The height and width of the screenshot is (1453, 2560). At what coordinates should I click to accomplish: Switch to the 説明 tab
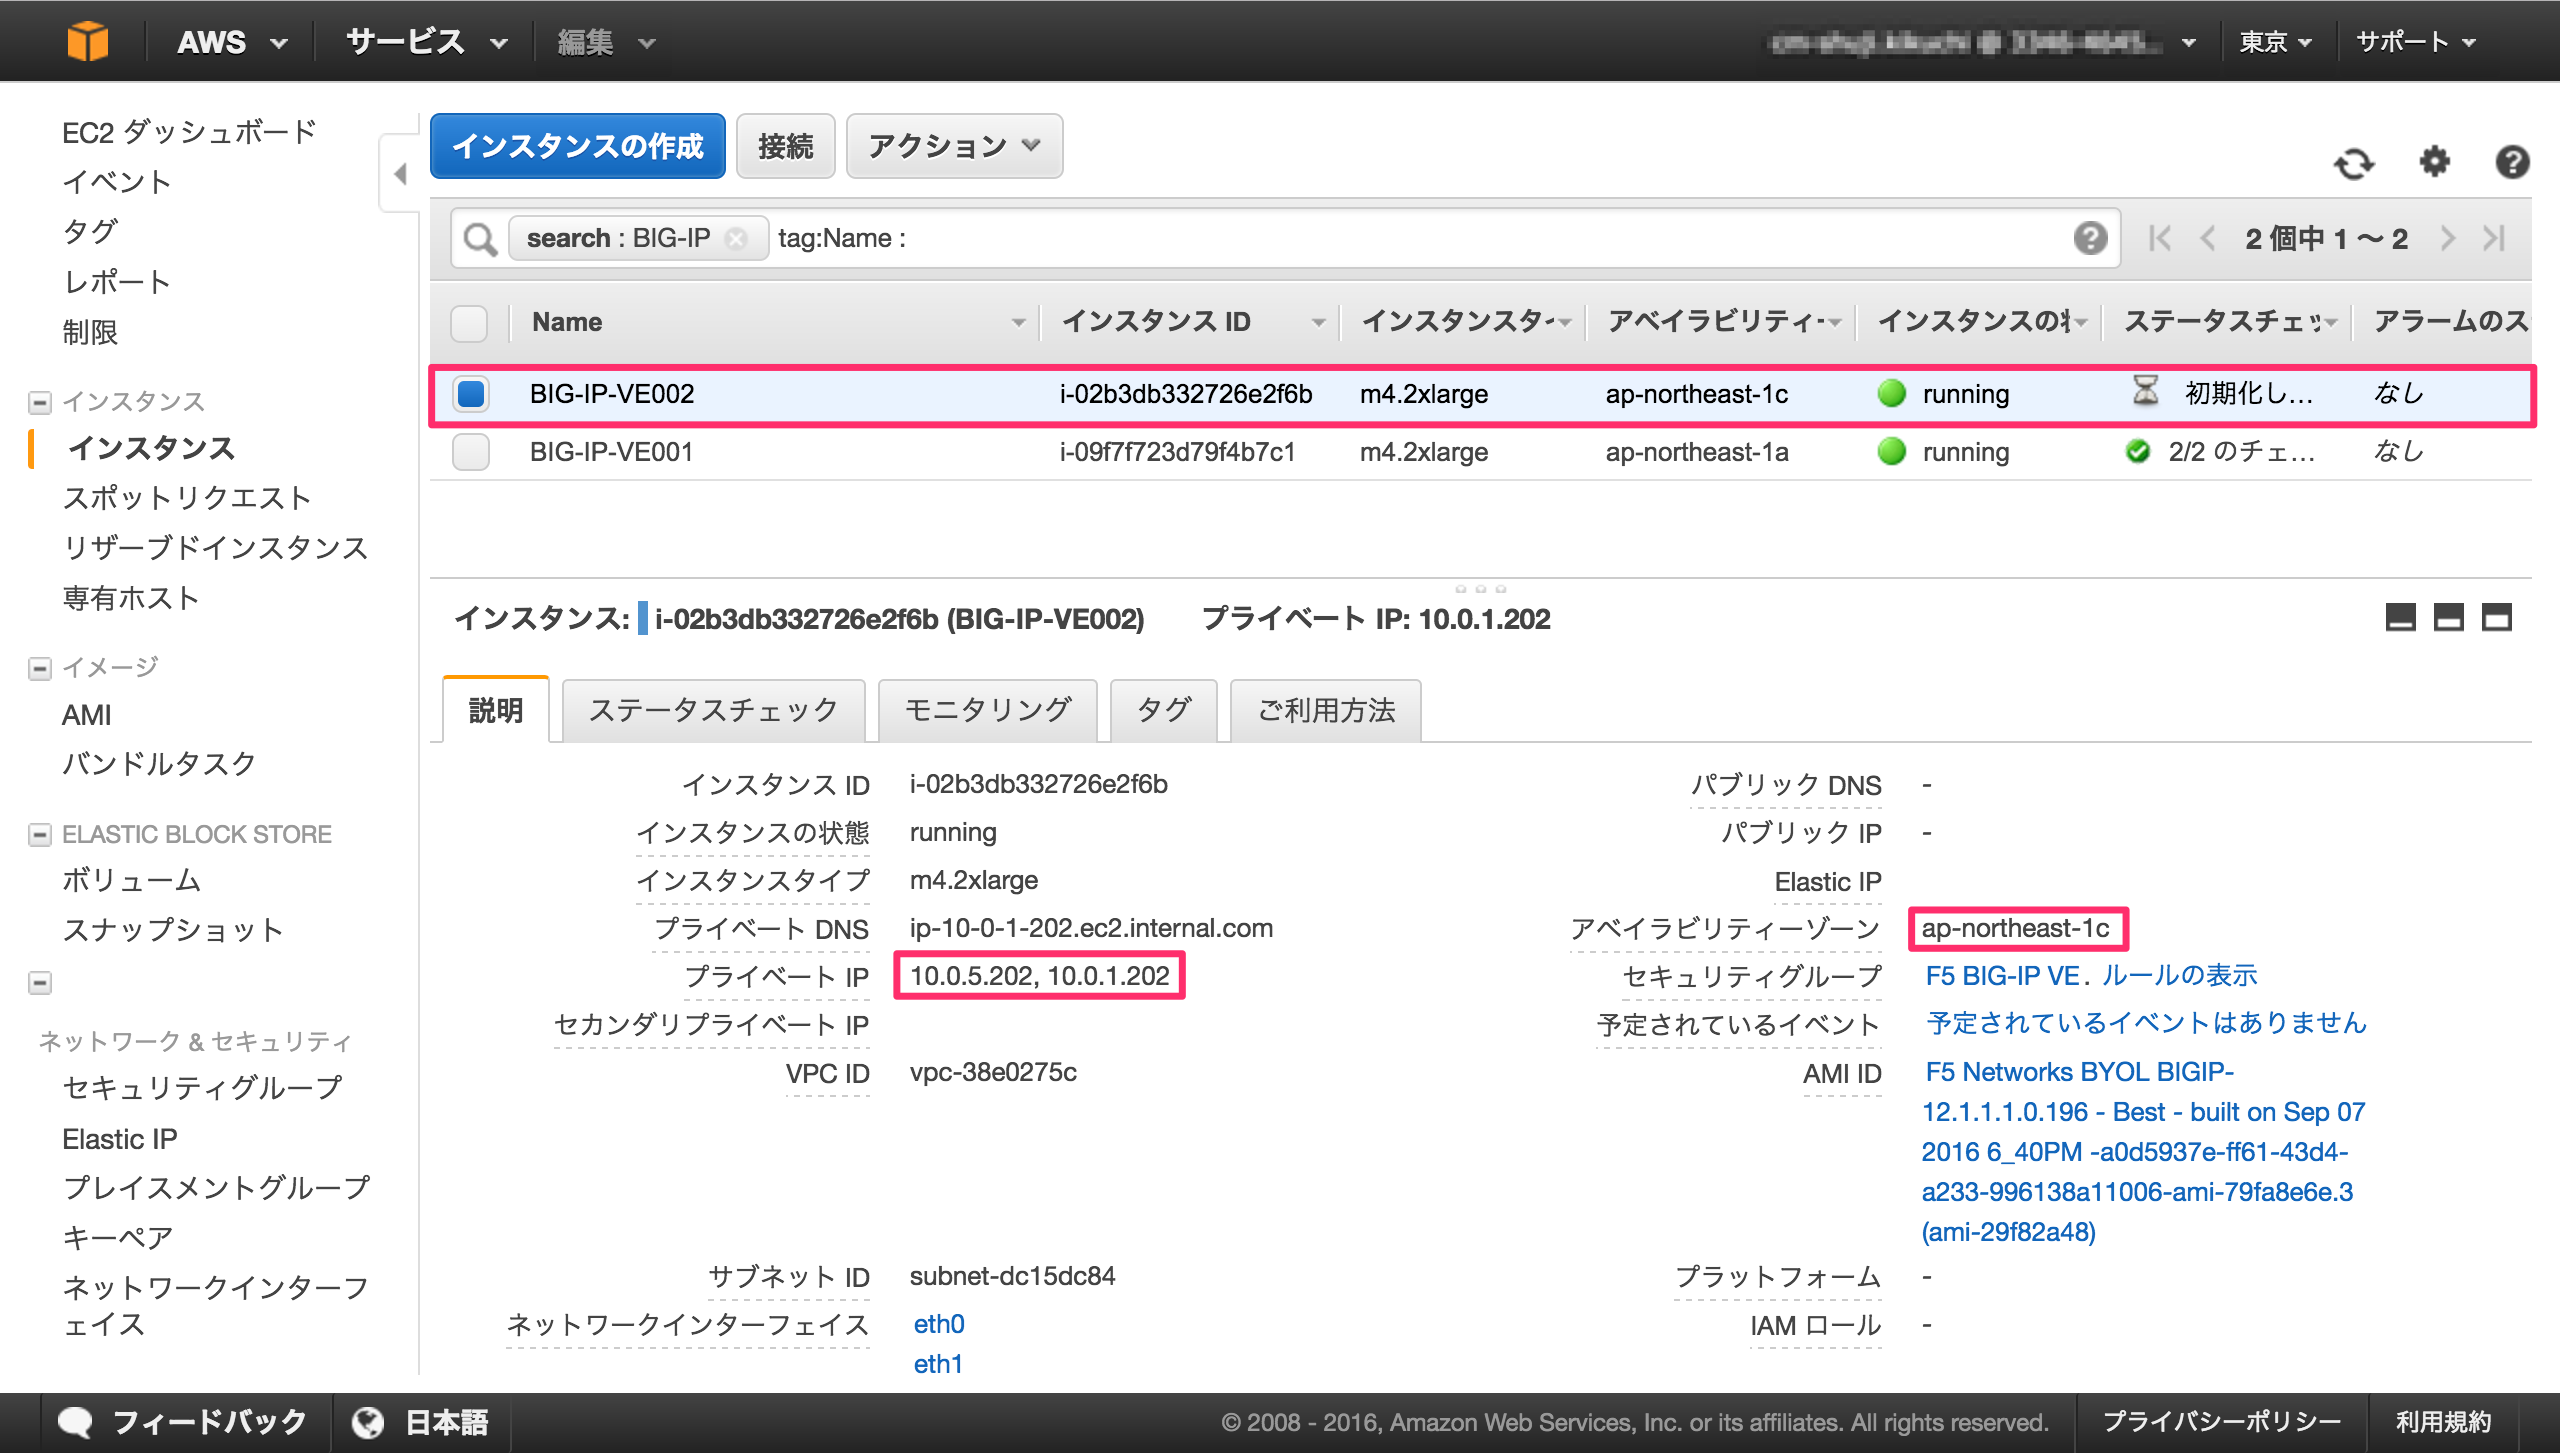[496, 710]
